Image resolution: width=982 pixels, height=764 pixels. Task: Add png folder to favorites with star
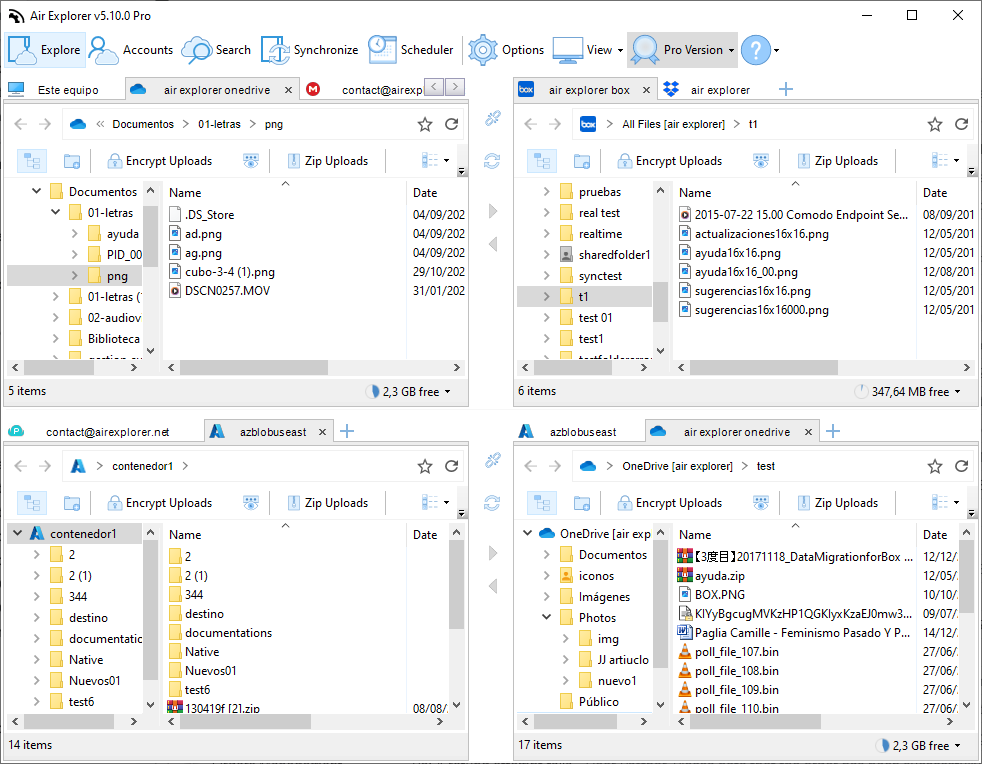[425, 124]
